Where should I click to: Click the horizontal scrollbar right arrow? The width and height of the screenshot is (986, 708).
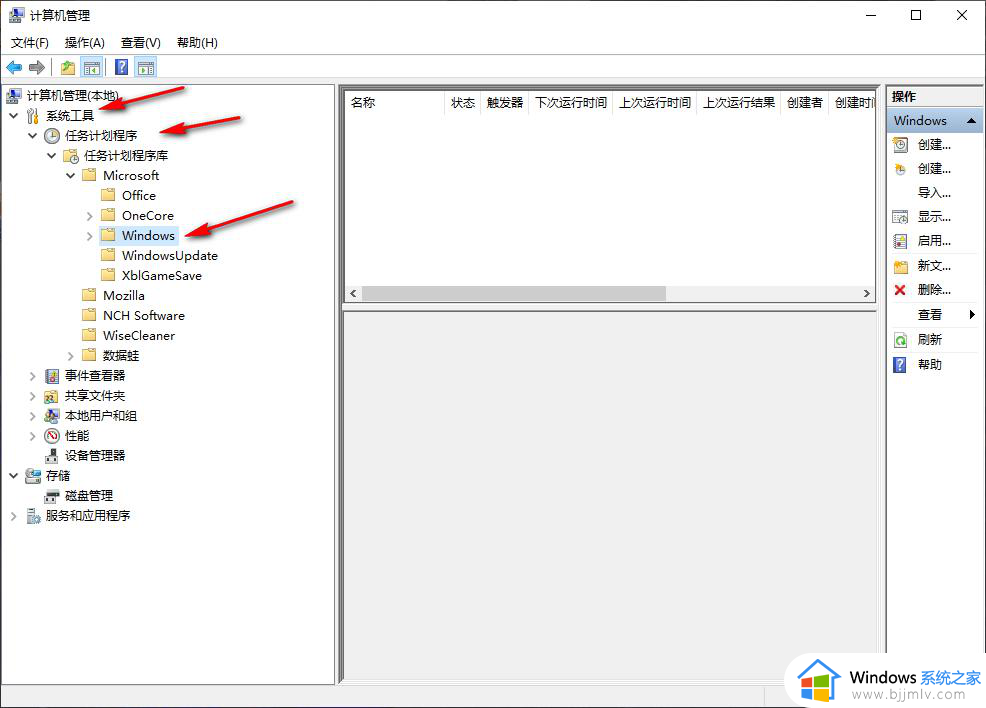click(867, 294)
